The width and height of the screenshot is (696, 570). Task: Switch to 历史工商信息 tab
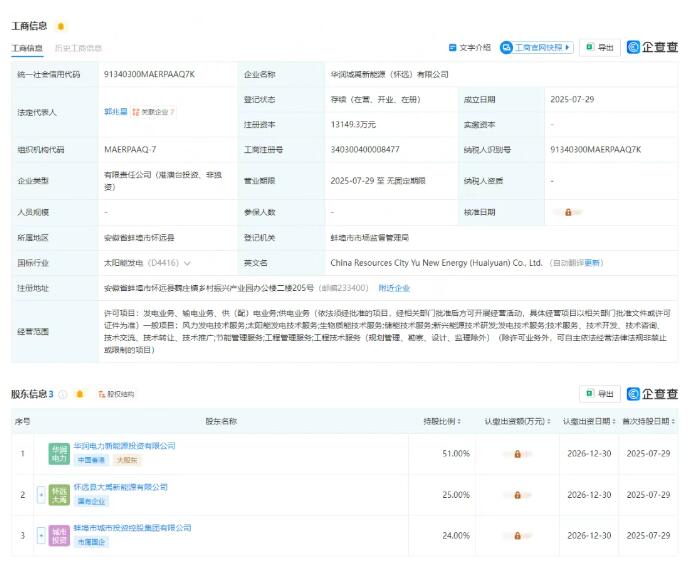point(78,48)
